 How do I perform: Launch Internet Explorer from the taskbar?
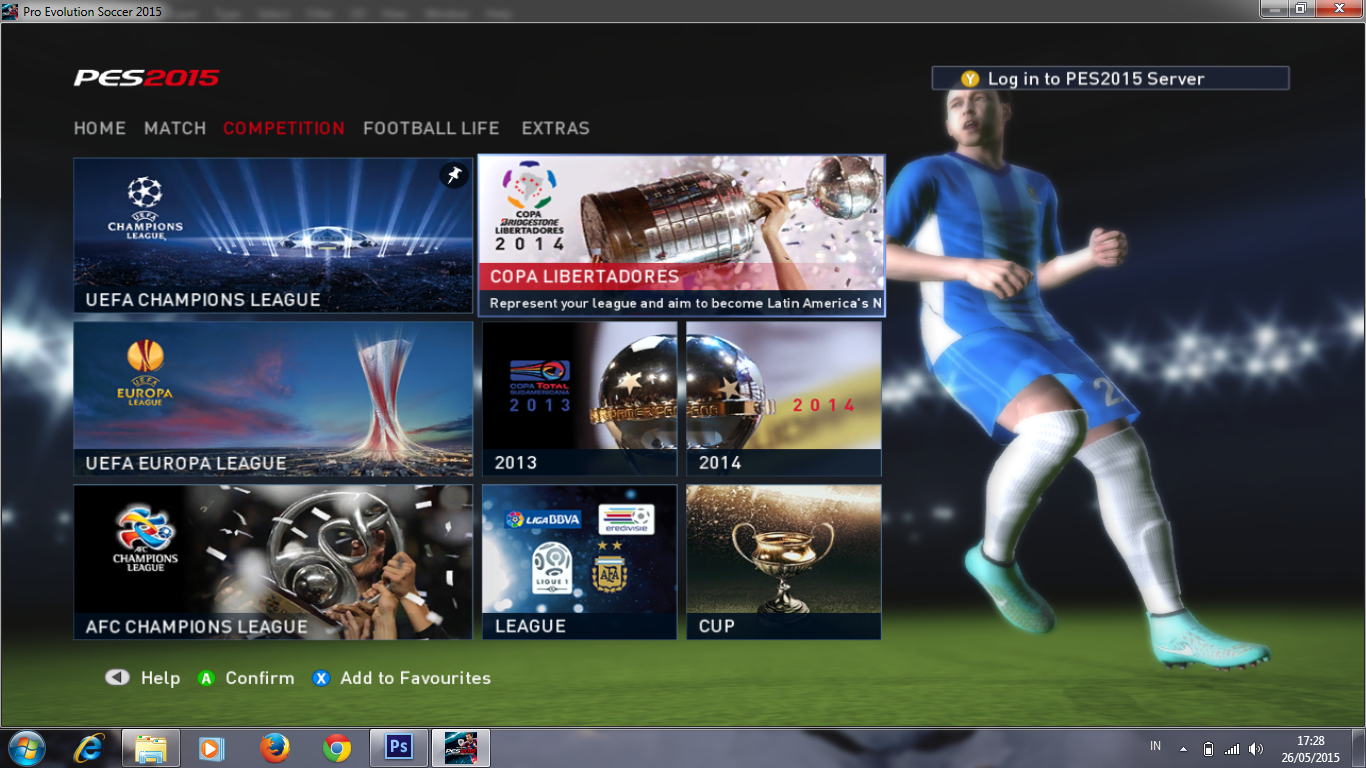pyautogui.click(x=89, y=748)
